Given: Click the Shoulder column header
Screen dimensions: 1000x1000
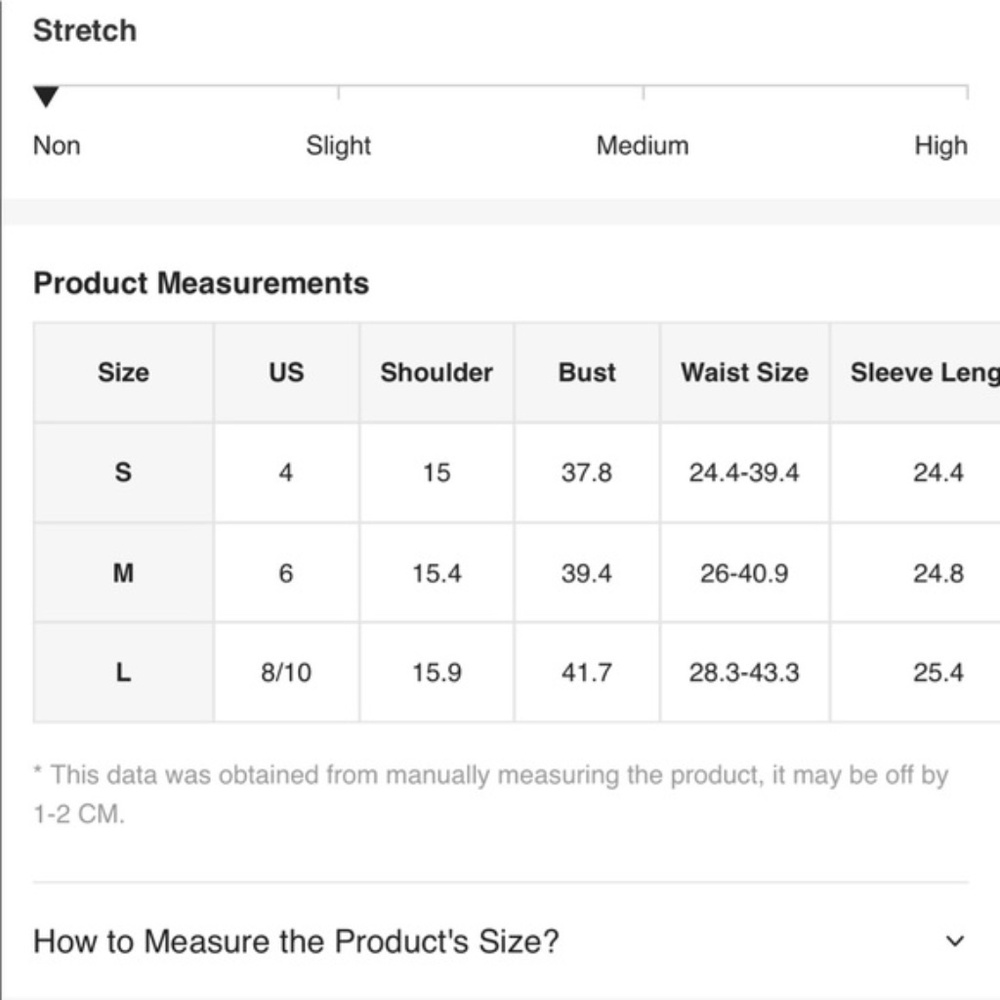Looking at the screenshot, I should [437, 372].
